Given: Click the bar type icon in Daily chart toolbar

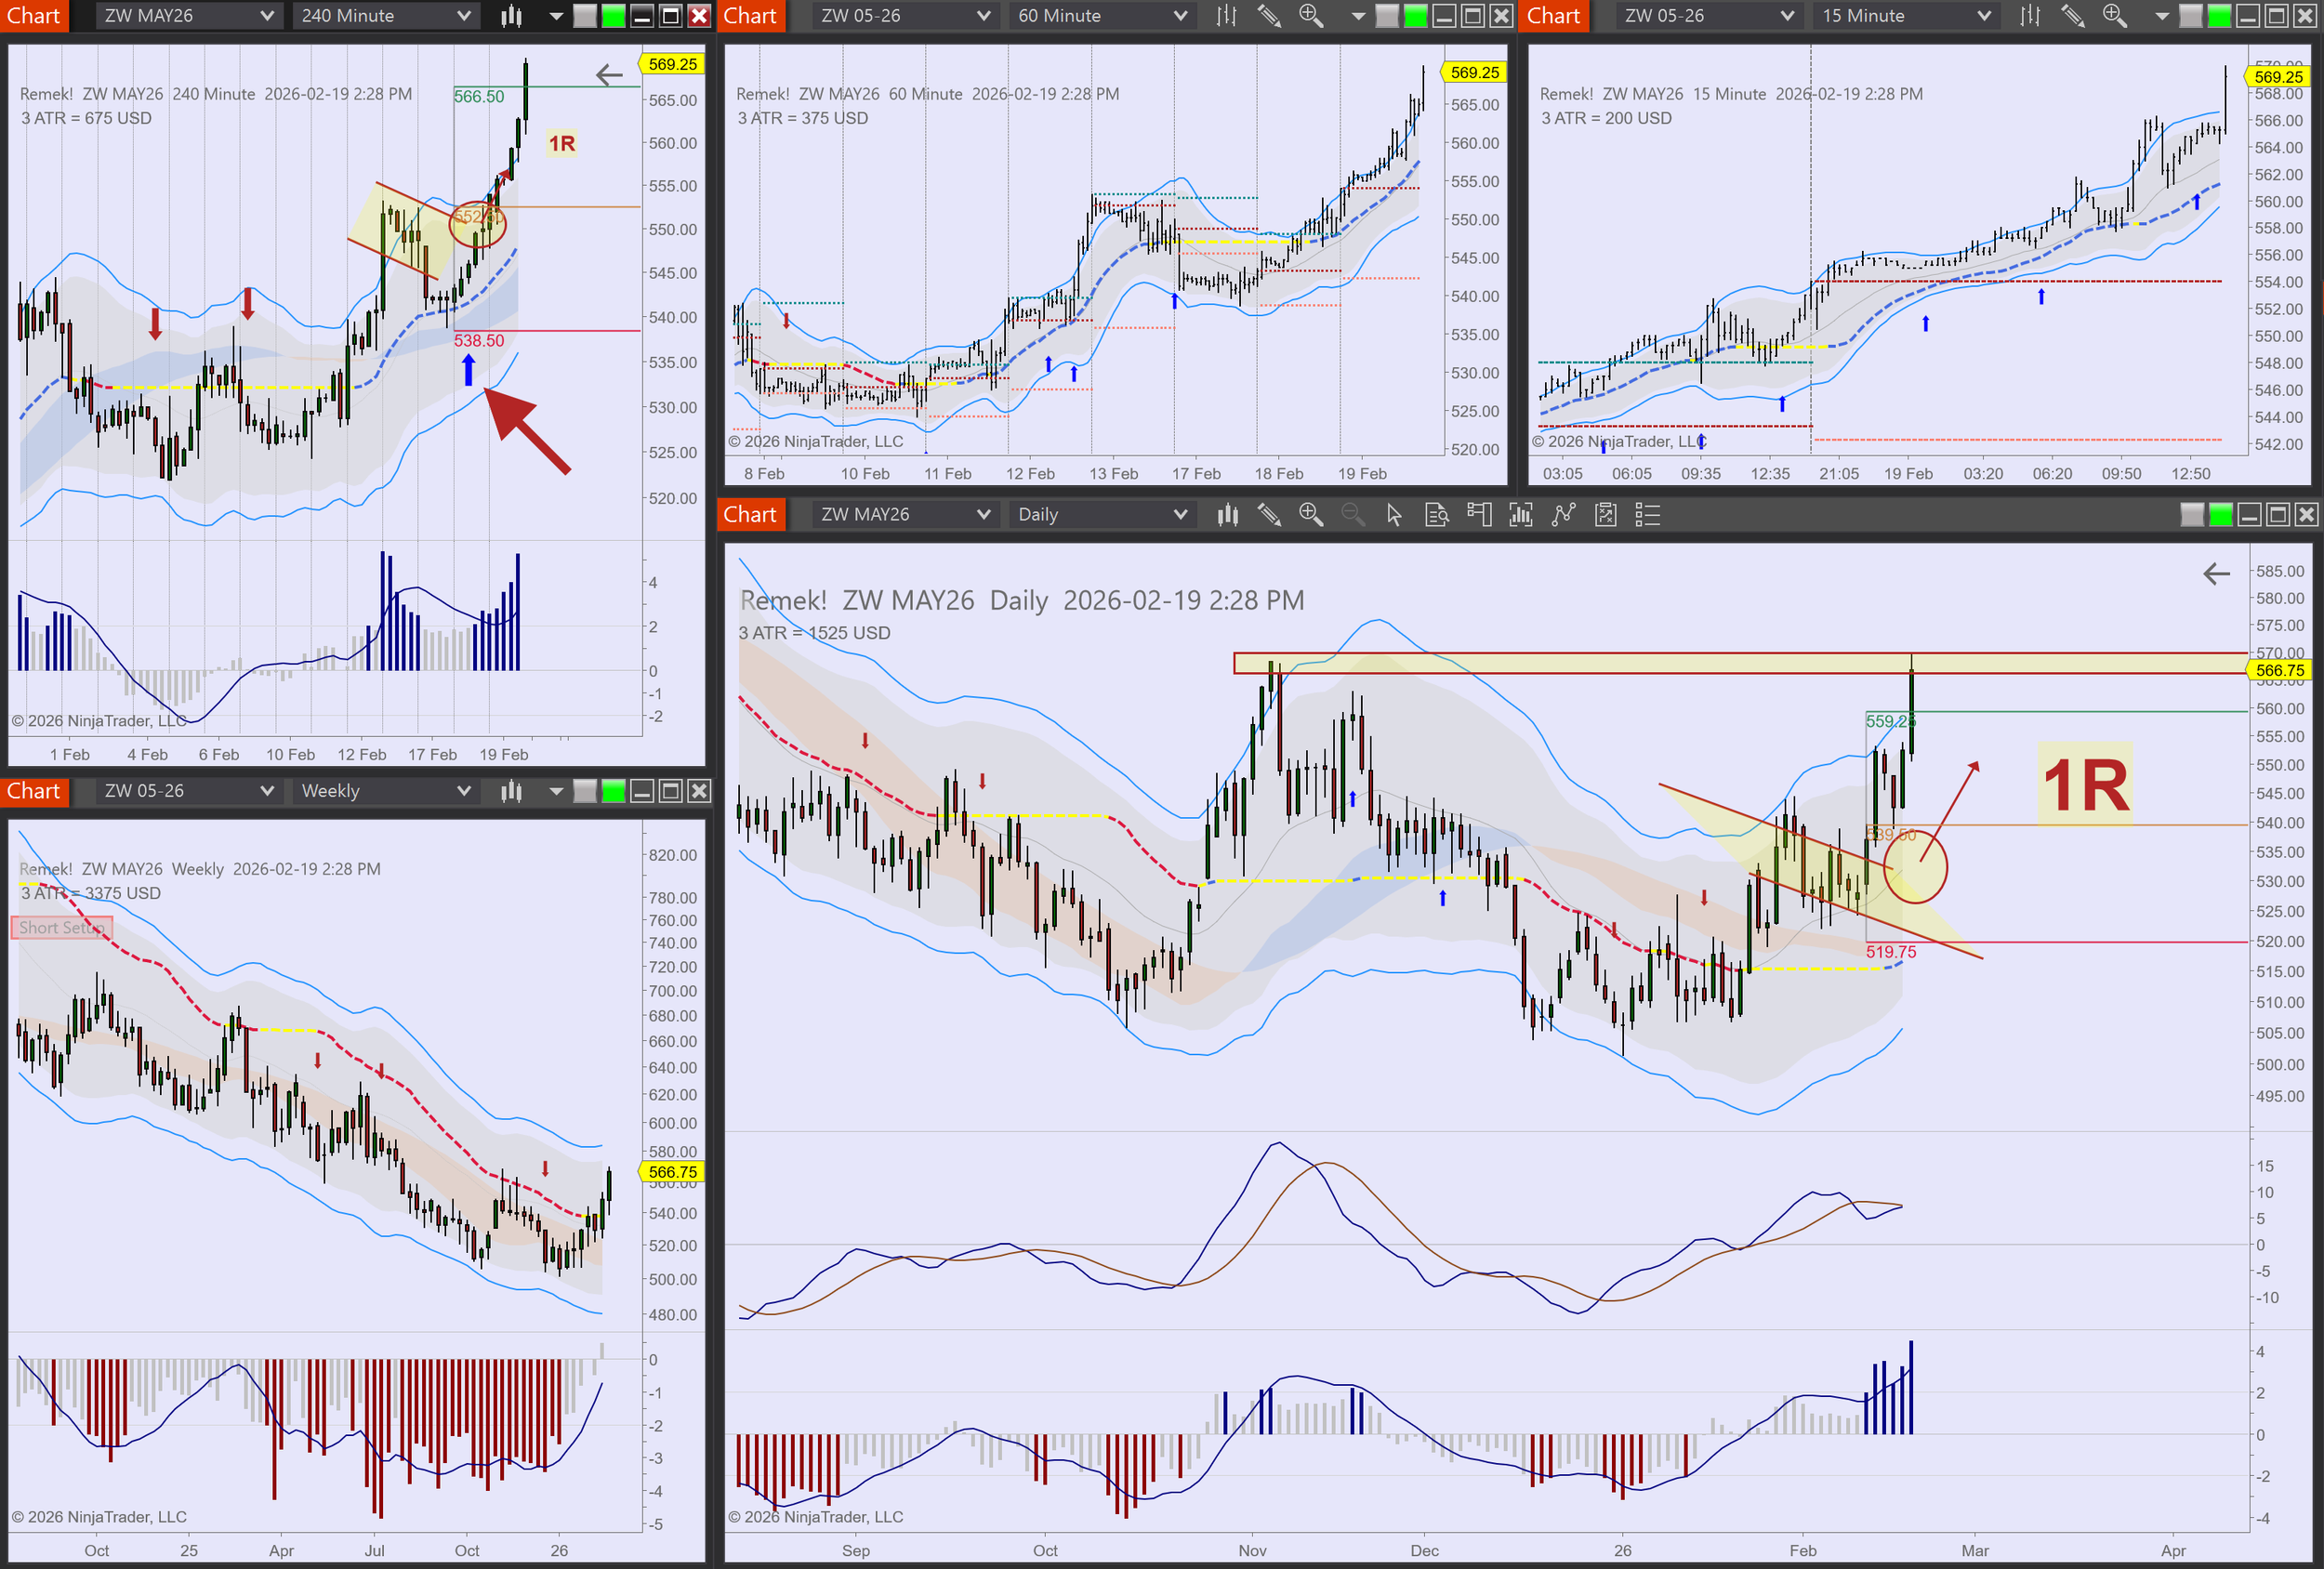Looking at the screenshot, I should pyautogui.click(x=1227, y=515).
